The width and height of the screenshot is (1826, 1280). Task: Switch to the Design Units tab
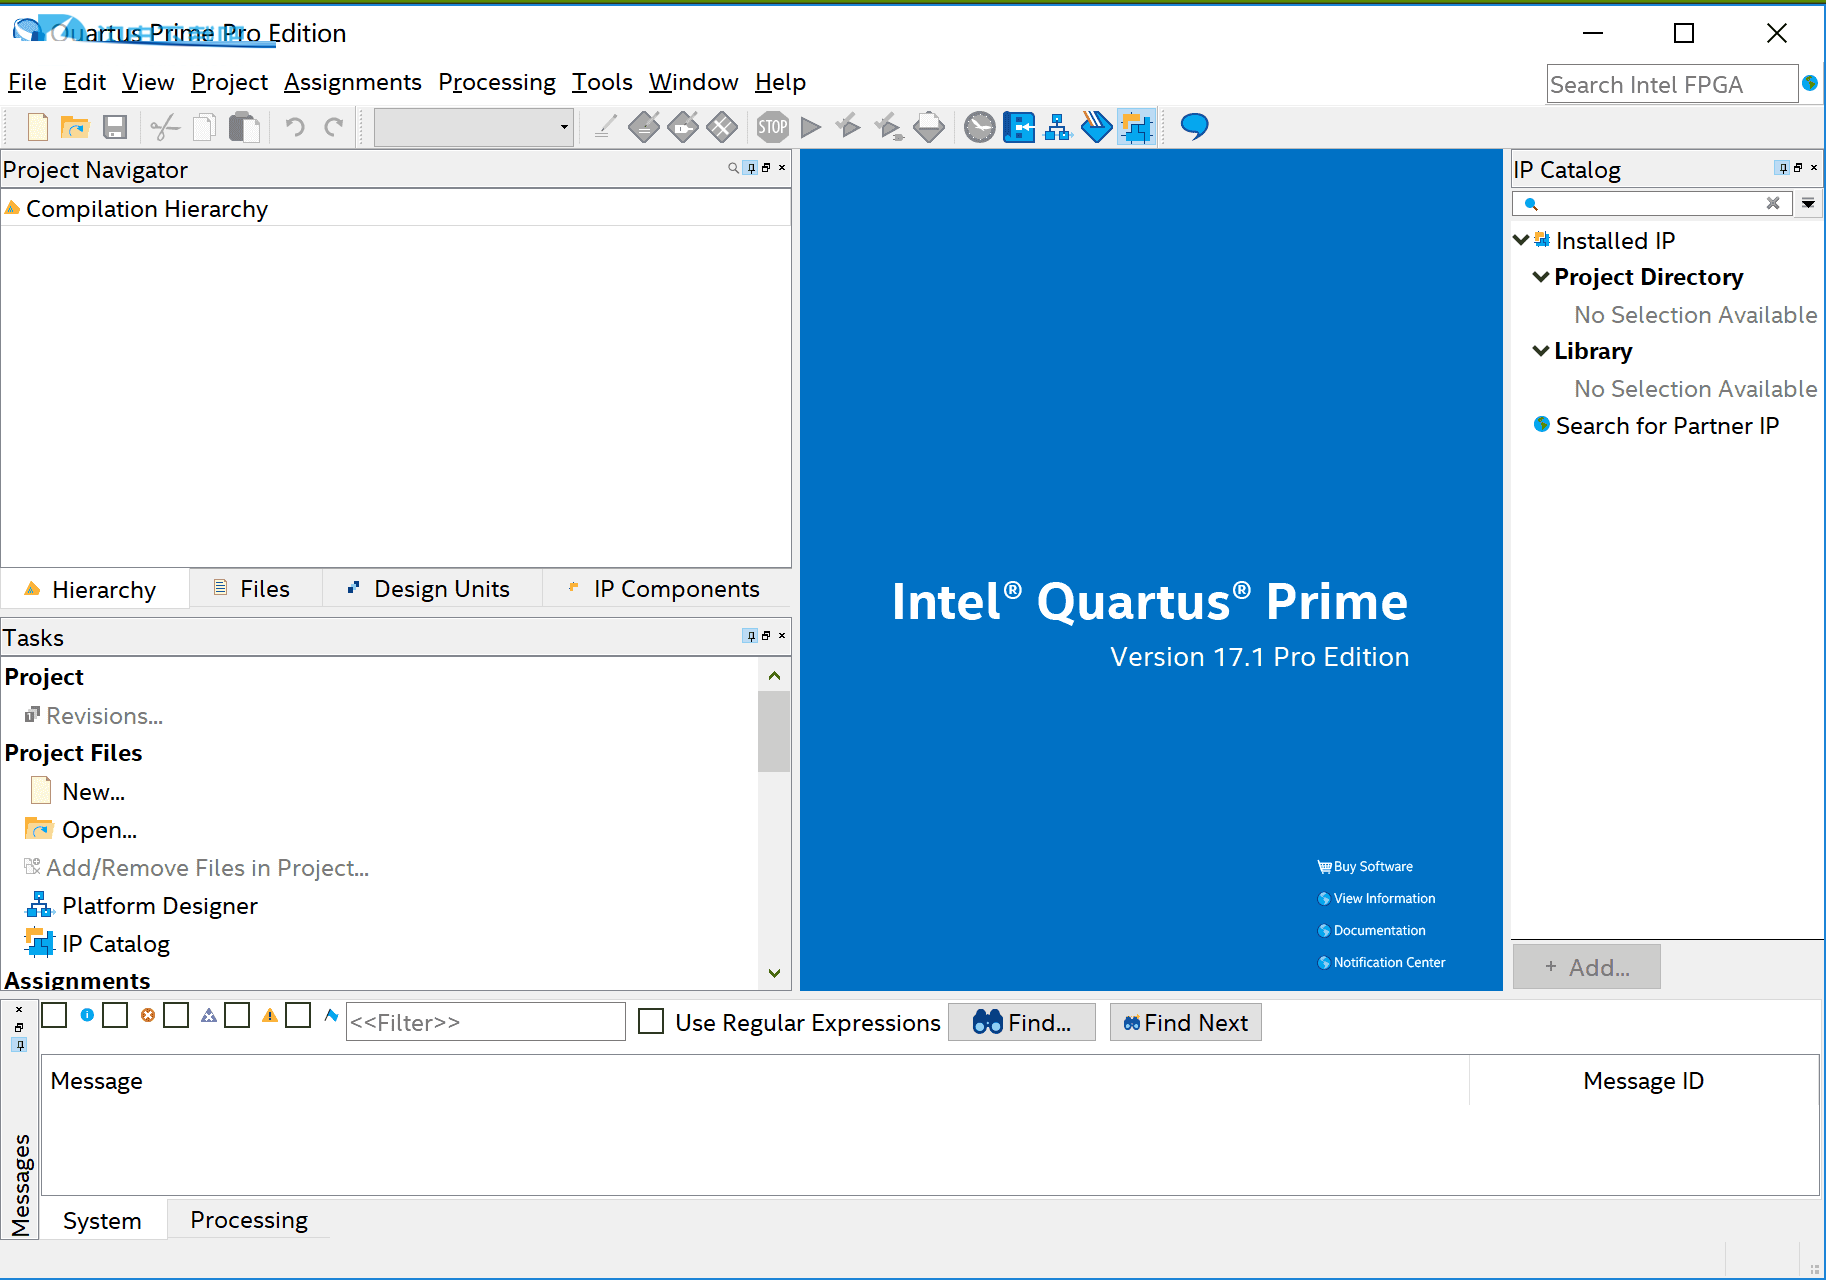pyautogui.click(x=430, y=589)
